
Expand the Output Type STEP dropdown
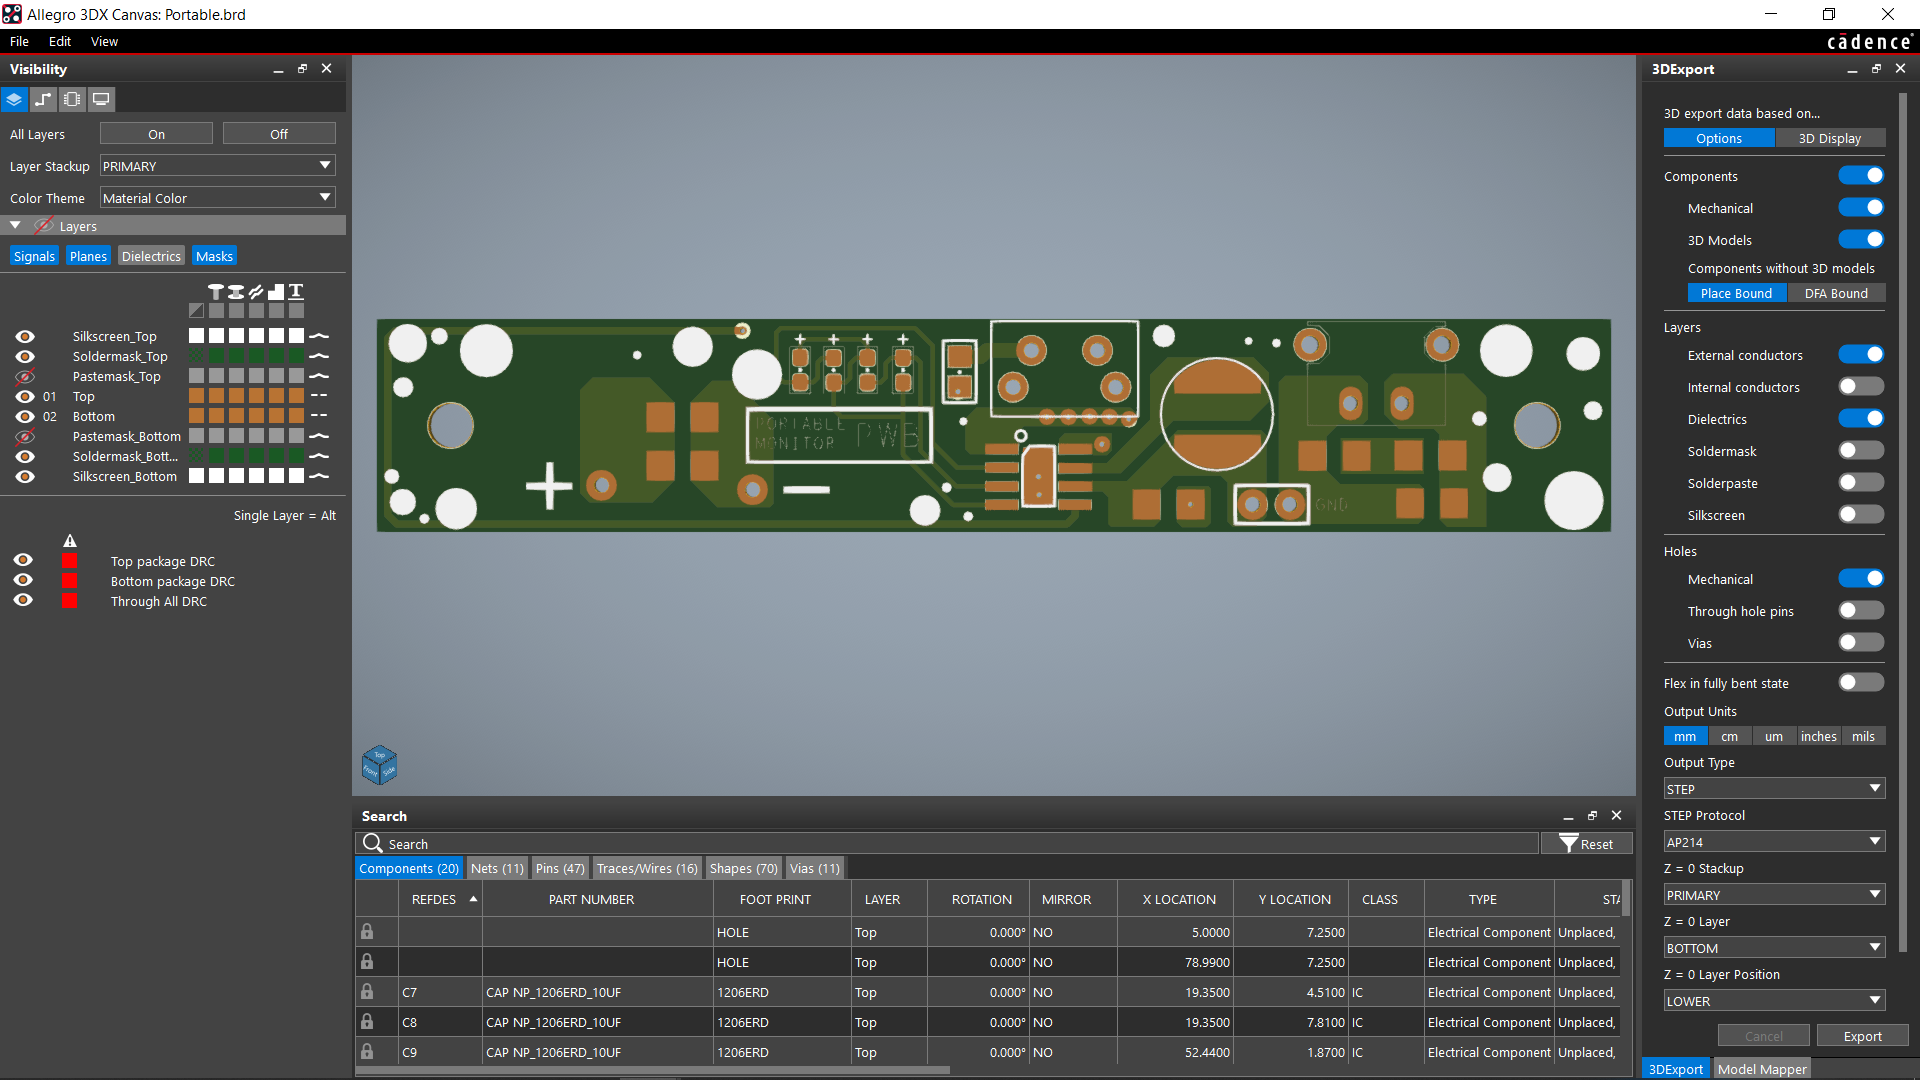tap(1875, 788)
